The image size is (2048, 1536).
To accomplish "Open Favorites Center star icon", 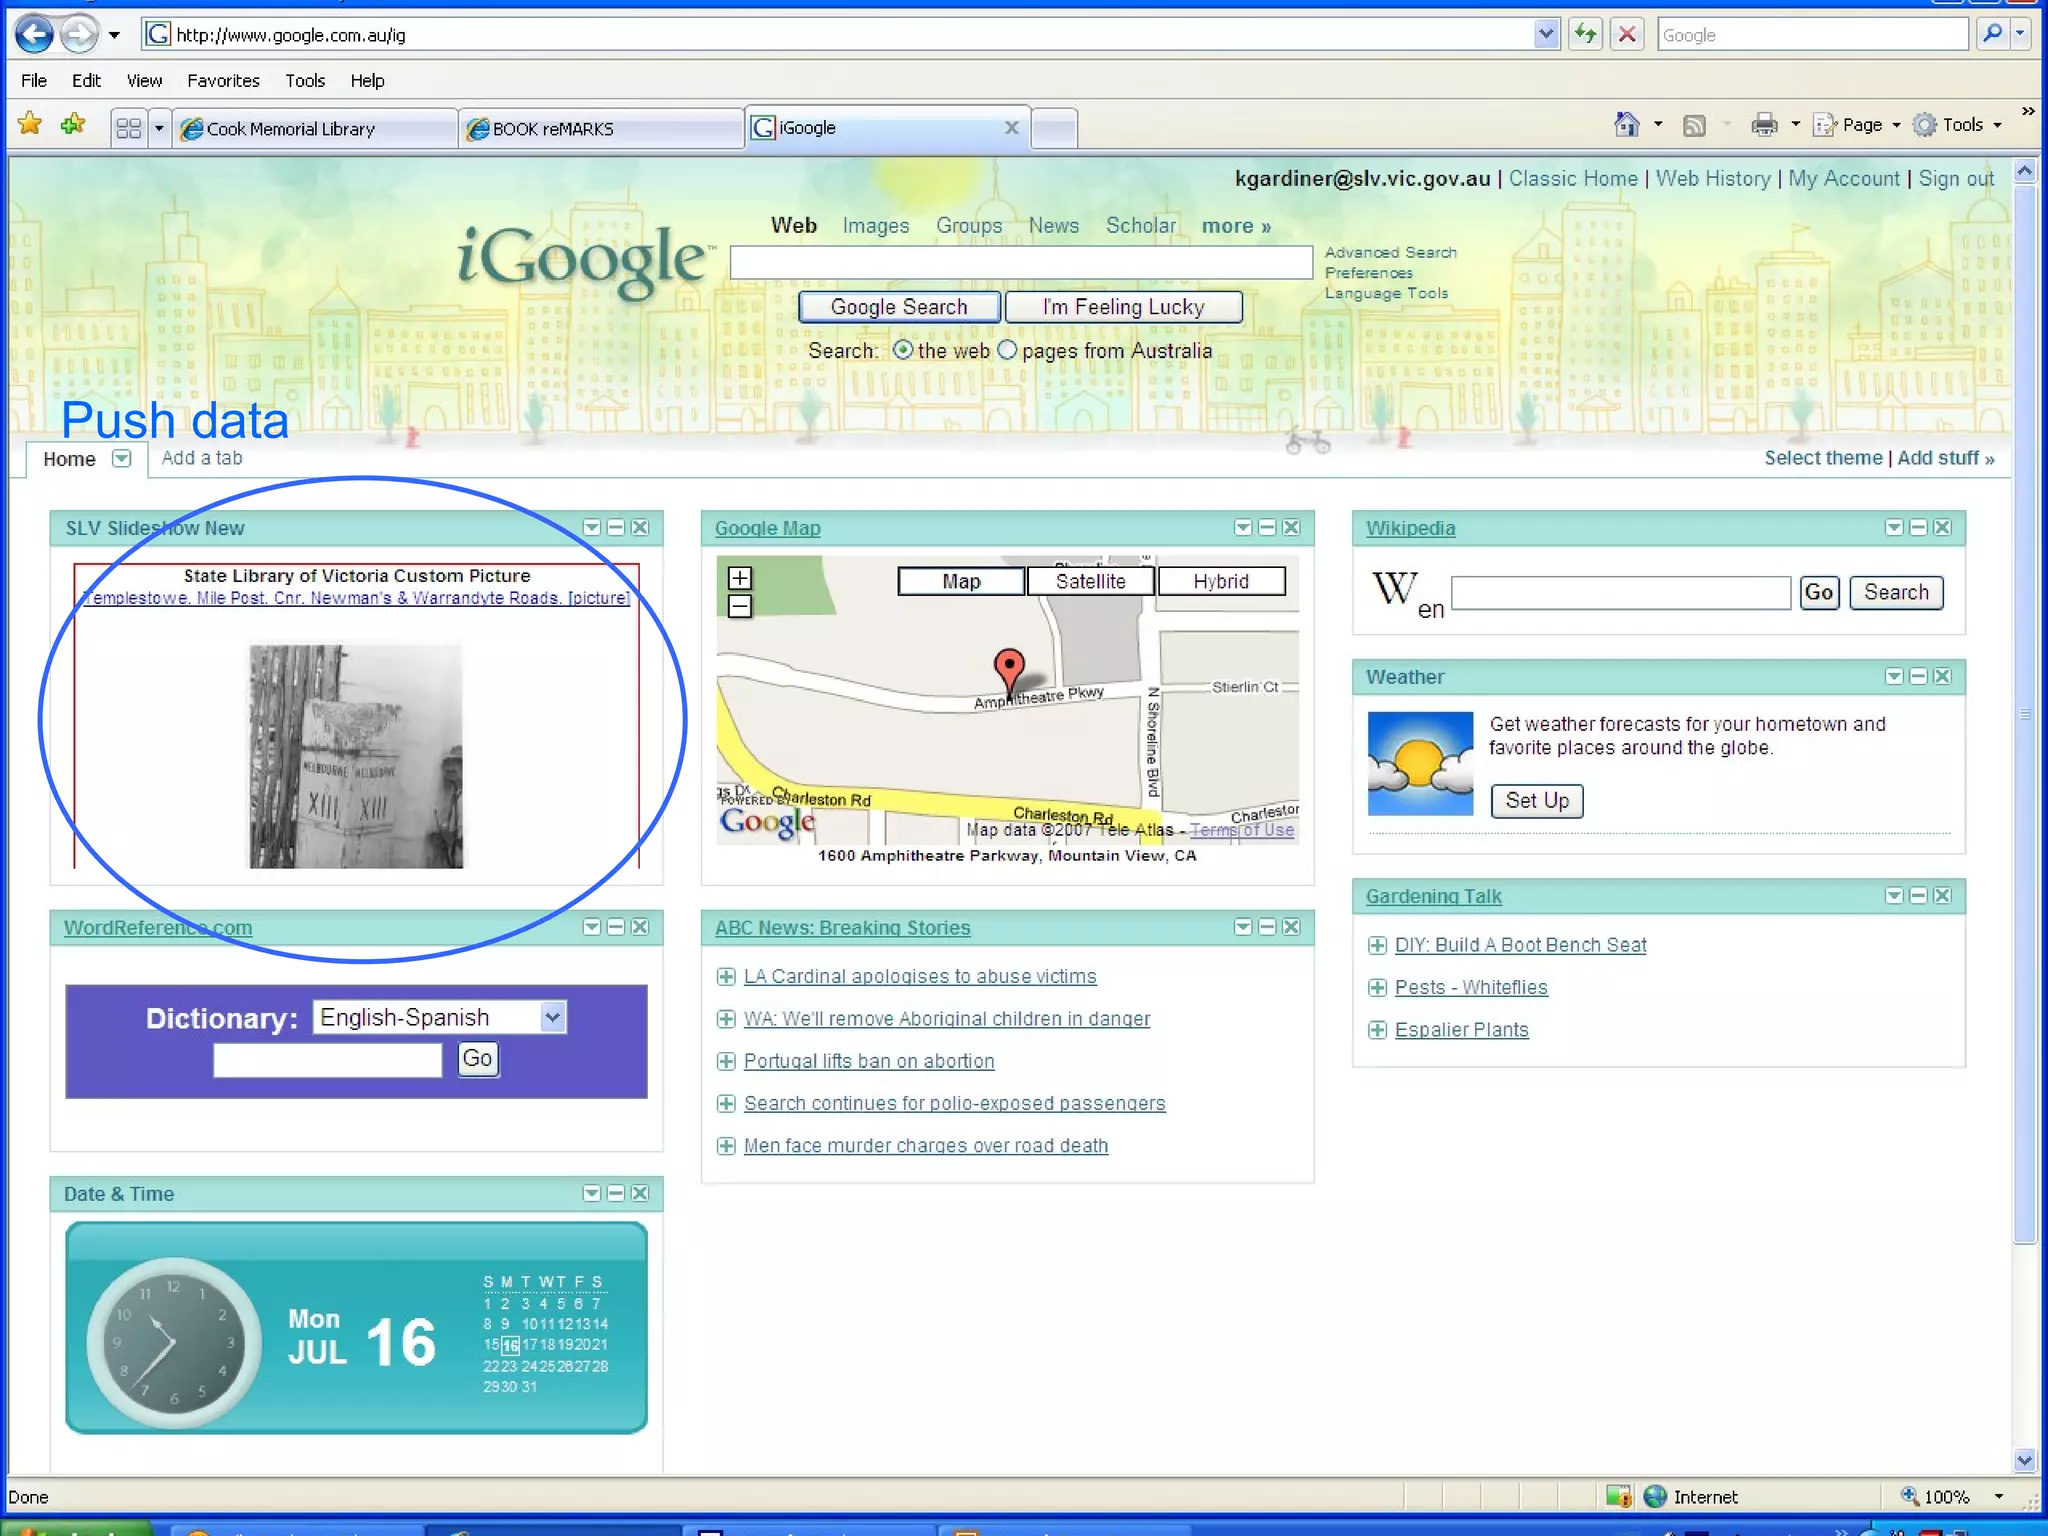I will coord(30,125).
